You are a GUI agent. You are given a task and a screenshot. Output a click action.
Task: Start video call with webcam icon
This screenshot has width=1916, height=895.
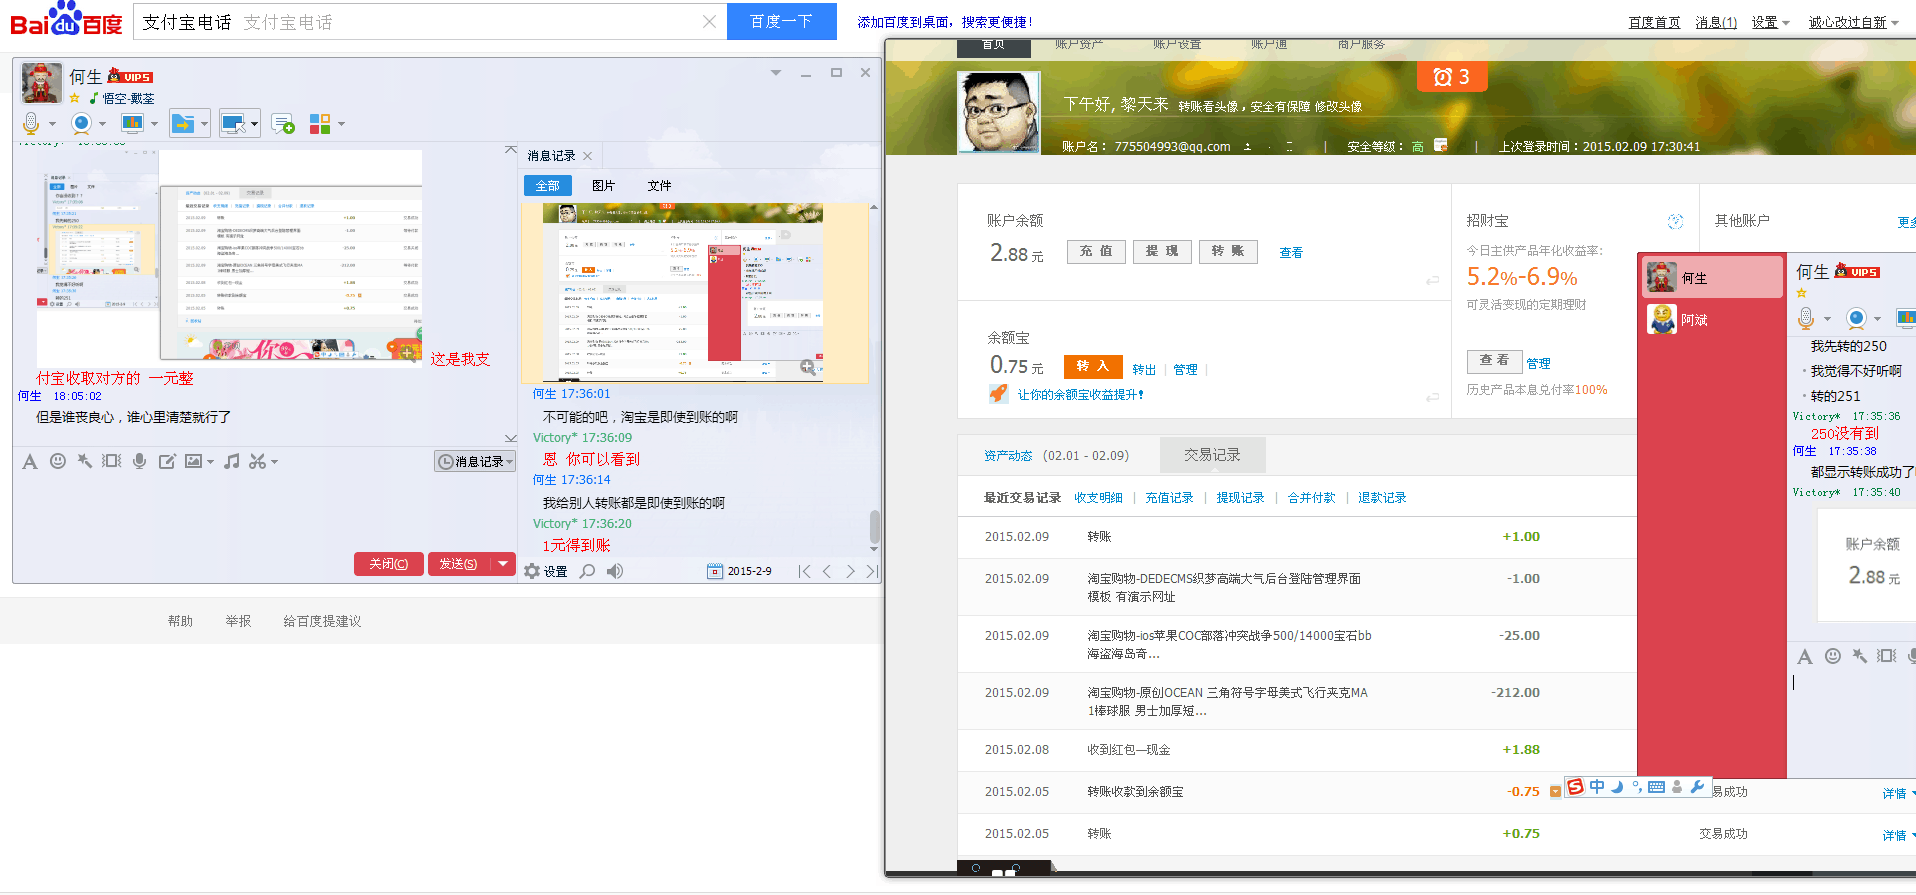click(x=81, y=123)
